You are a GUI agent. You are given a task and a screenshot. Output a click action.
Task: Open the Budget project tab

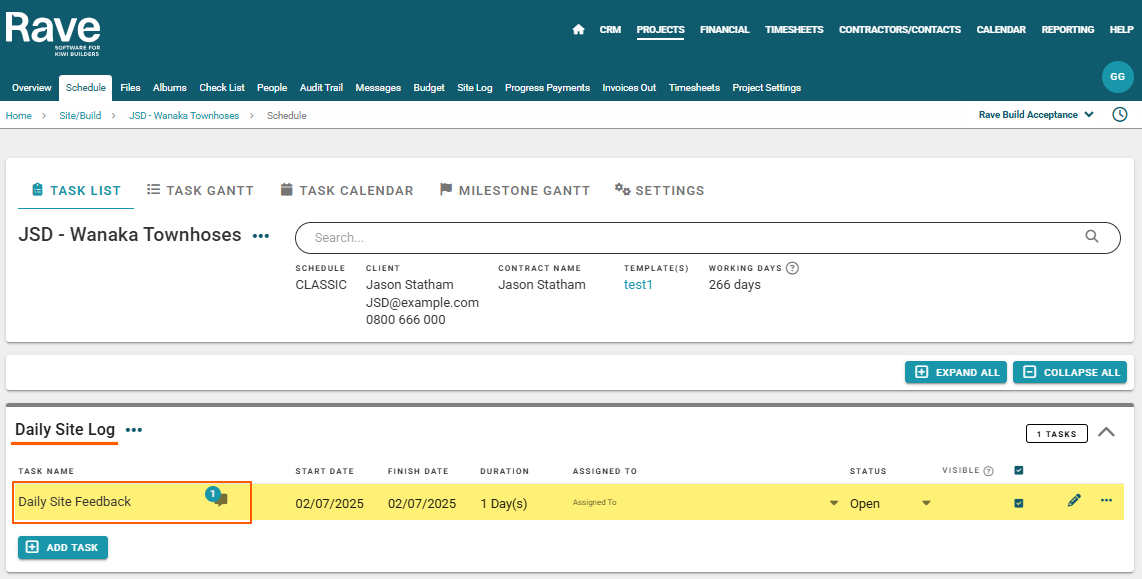[x=429, y=88]
